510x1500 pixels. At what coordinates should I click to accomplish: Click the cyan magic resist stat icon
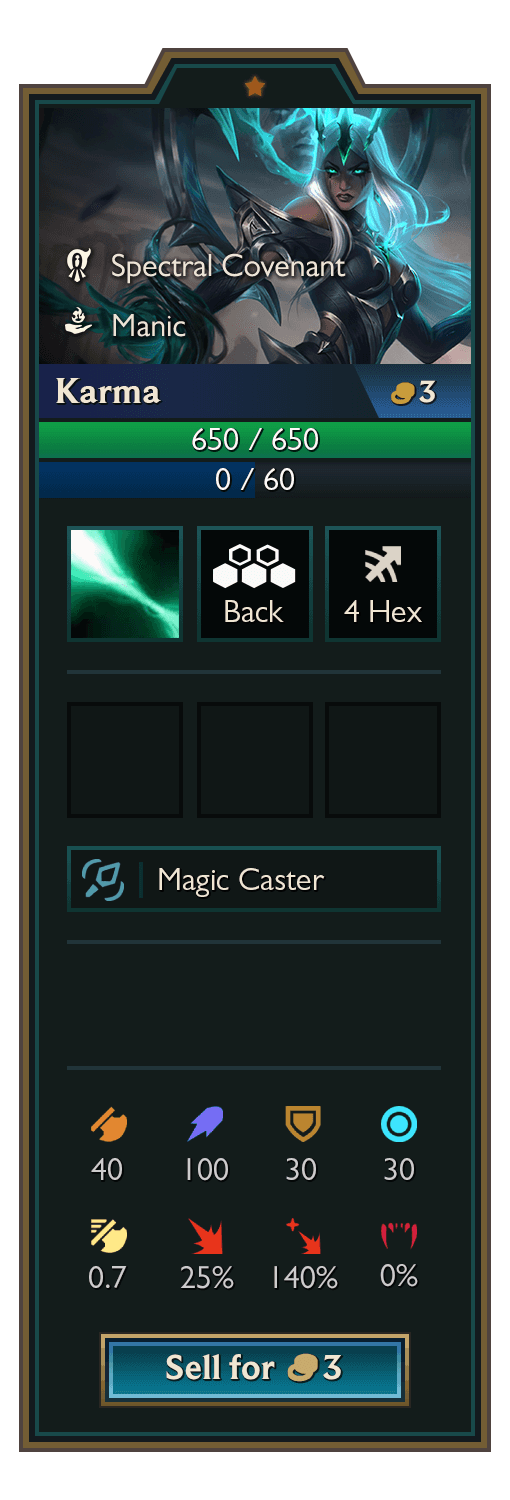(x=399, y=1125)
